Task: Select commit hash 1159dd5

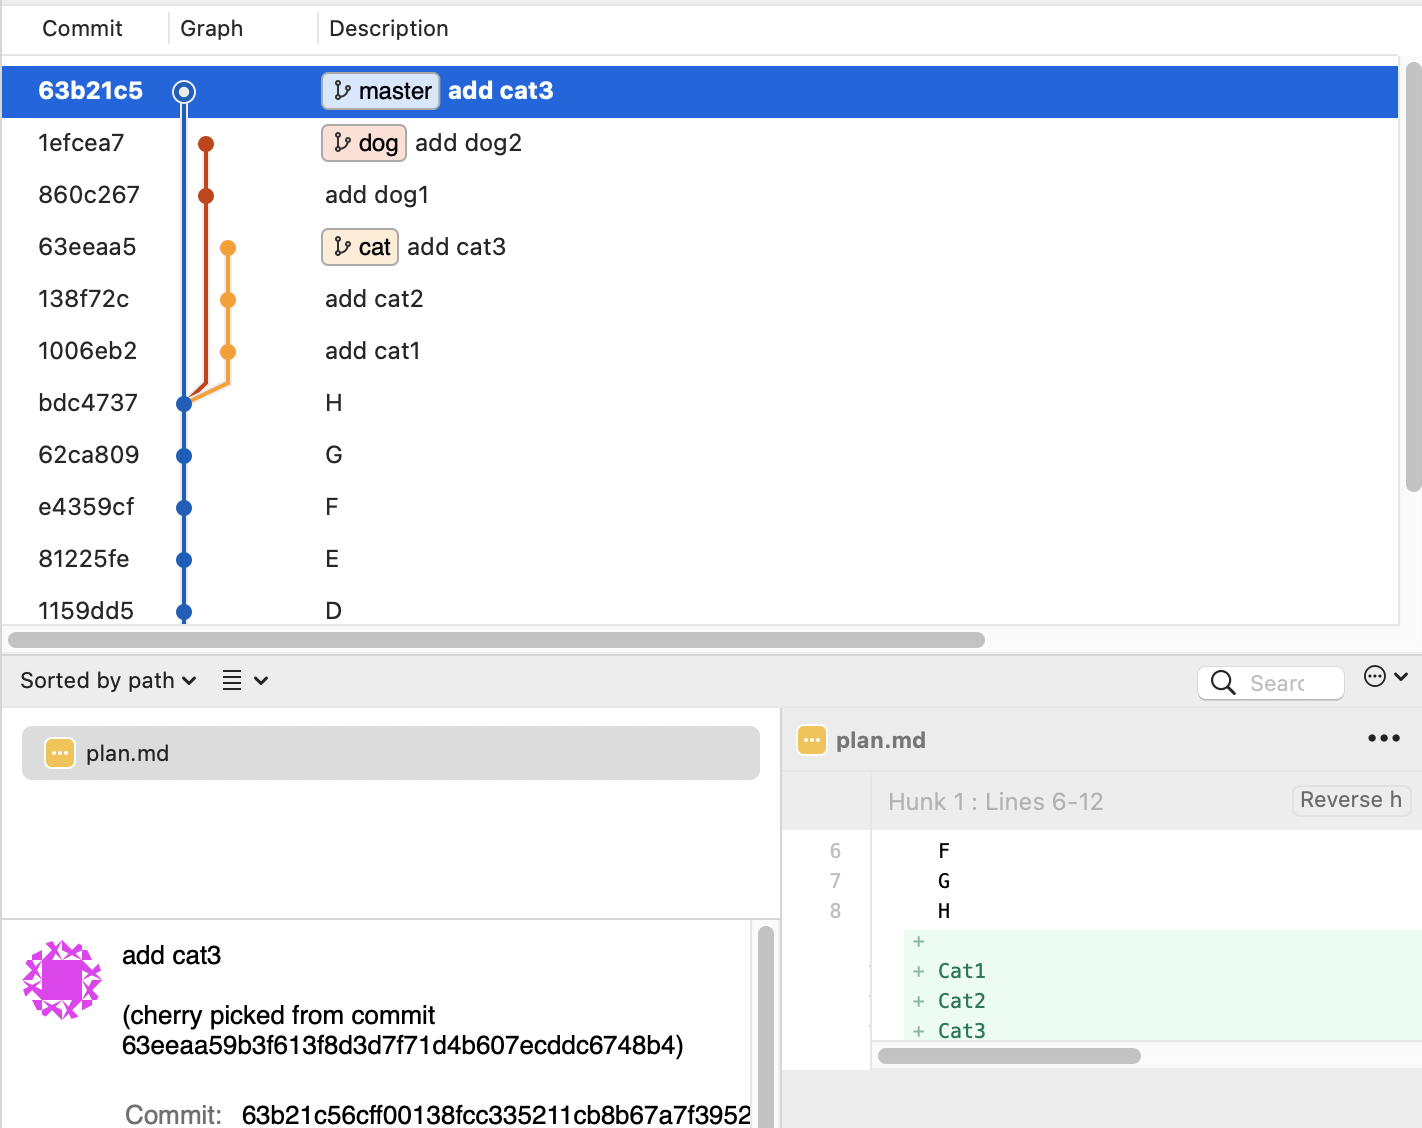Action: 86,610
